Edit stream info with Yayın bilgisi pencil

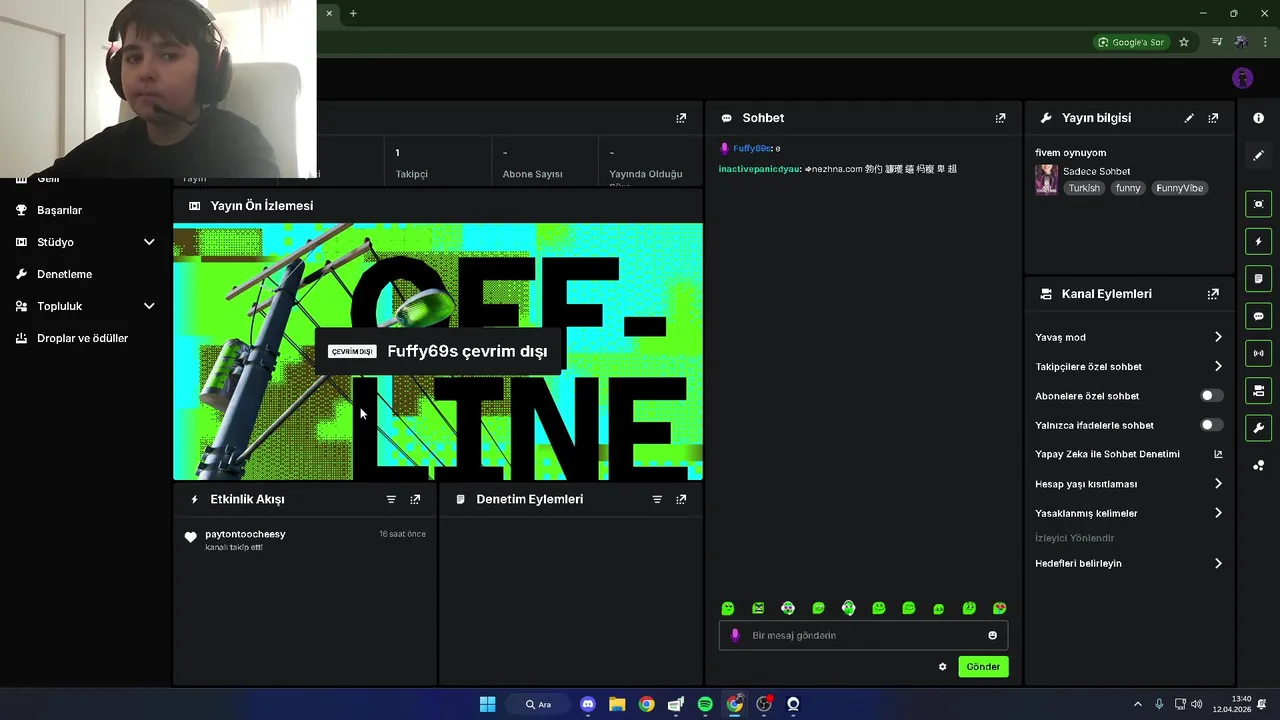click(x=1189, y=118)
